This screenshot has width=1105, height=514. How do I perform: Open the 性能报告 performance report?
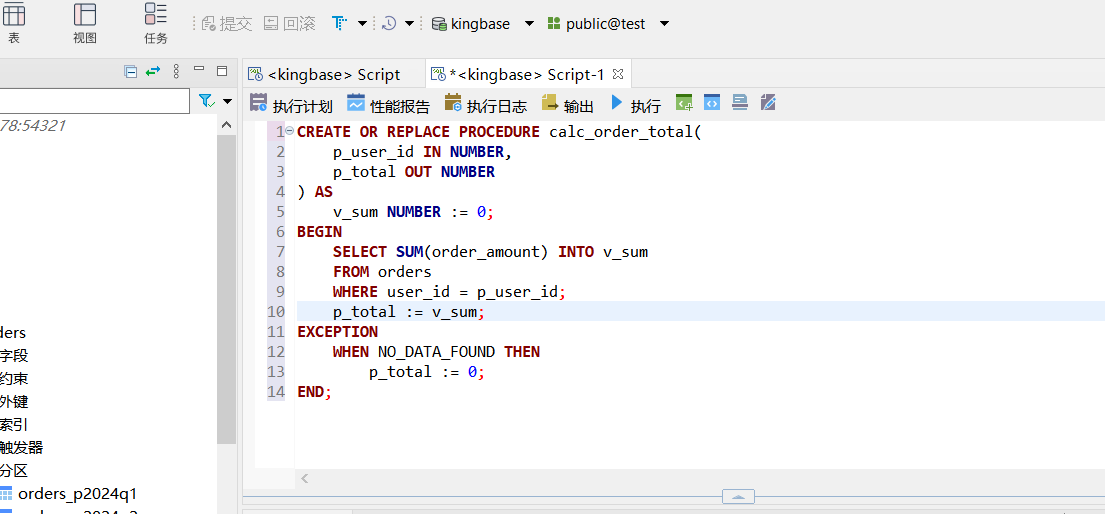pyautogui.click(x=388, y=104)
